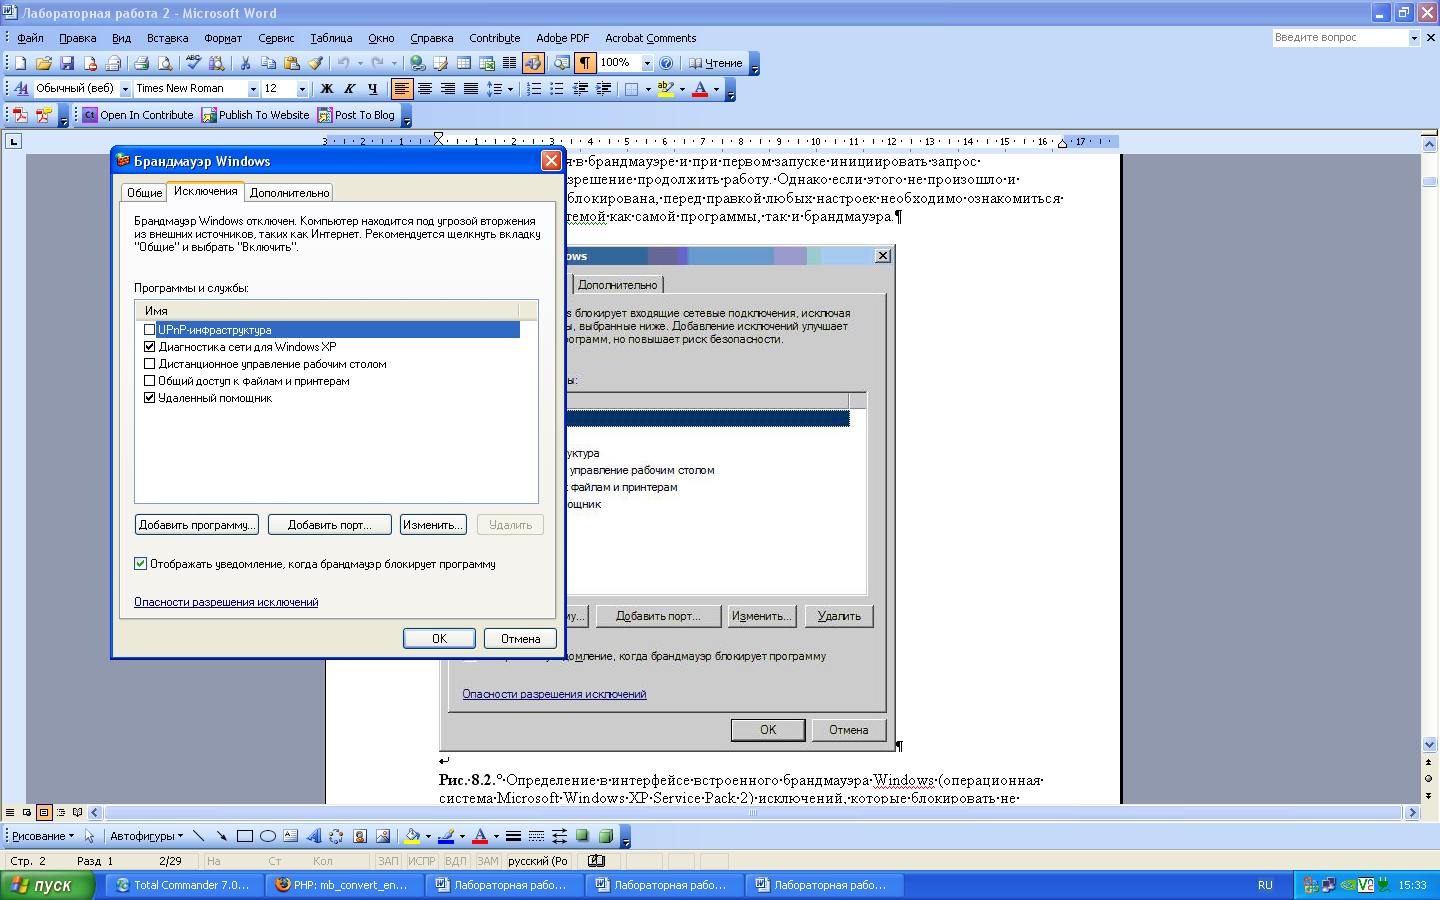Expand the Рисование drawing menu
The width and height of the screenshot is (1440, 900).
coord(42,836)
